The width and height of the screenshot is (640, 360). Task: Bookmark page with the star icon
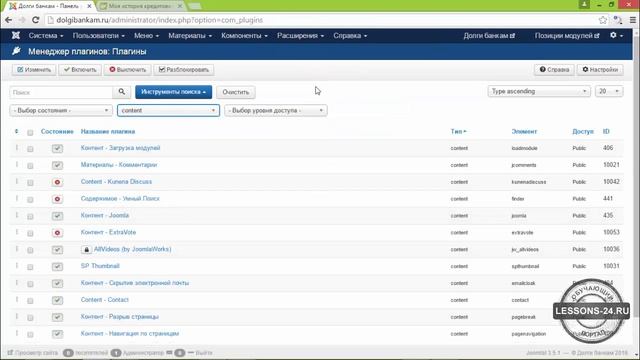click(602, 20)
